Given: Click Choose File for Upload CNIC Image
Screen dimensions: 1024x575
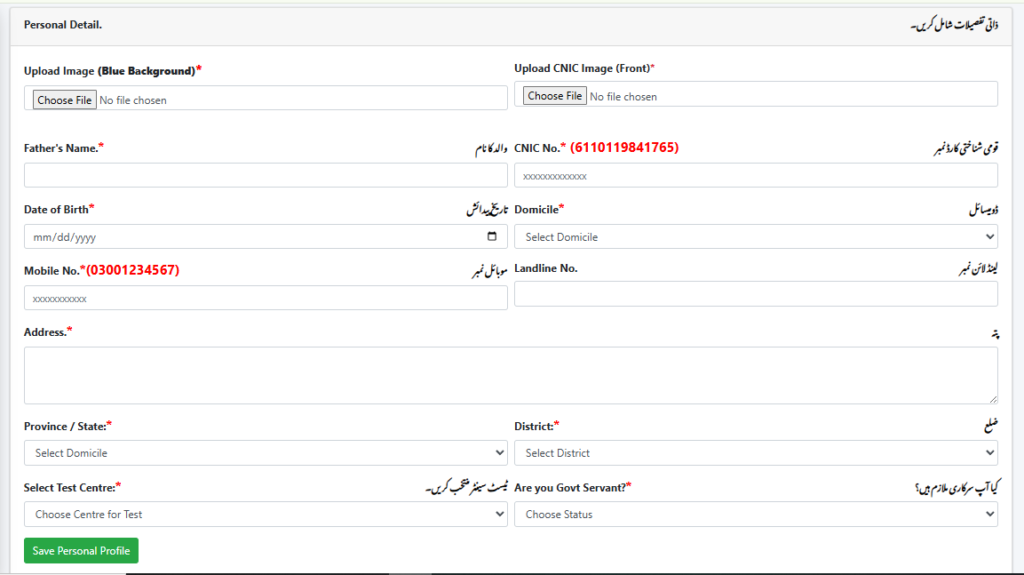Looking at the screenshot, I should click(554, 96).
